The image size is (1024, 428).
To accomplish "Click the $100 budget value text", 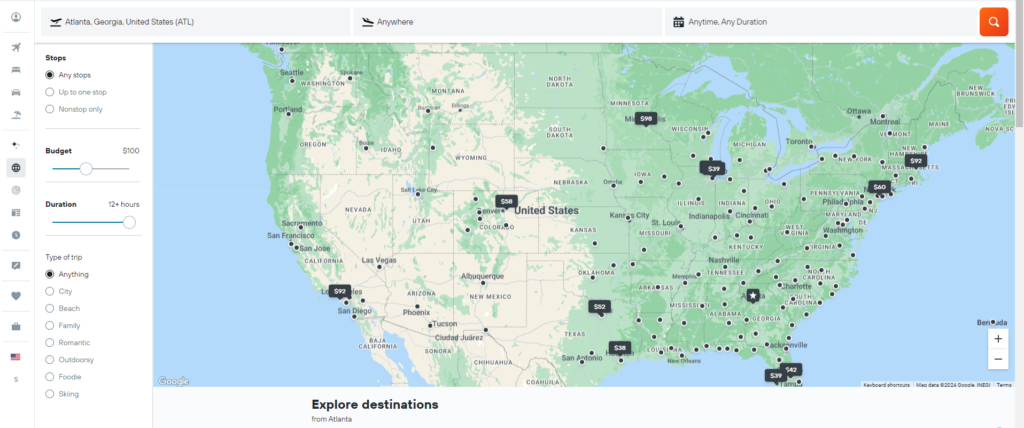I will [131, 151].
